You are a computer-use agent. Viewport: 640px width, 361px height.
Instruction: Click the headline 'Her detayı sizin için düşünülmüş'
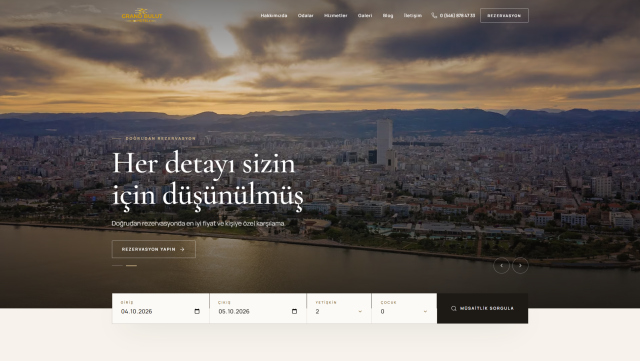click(208, 180)
